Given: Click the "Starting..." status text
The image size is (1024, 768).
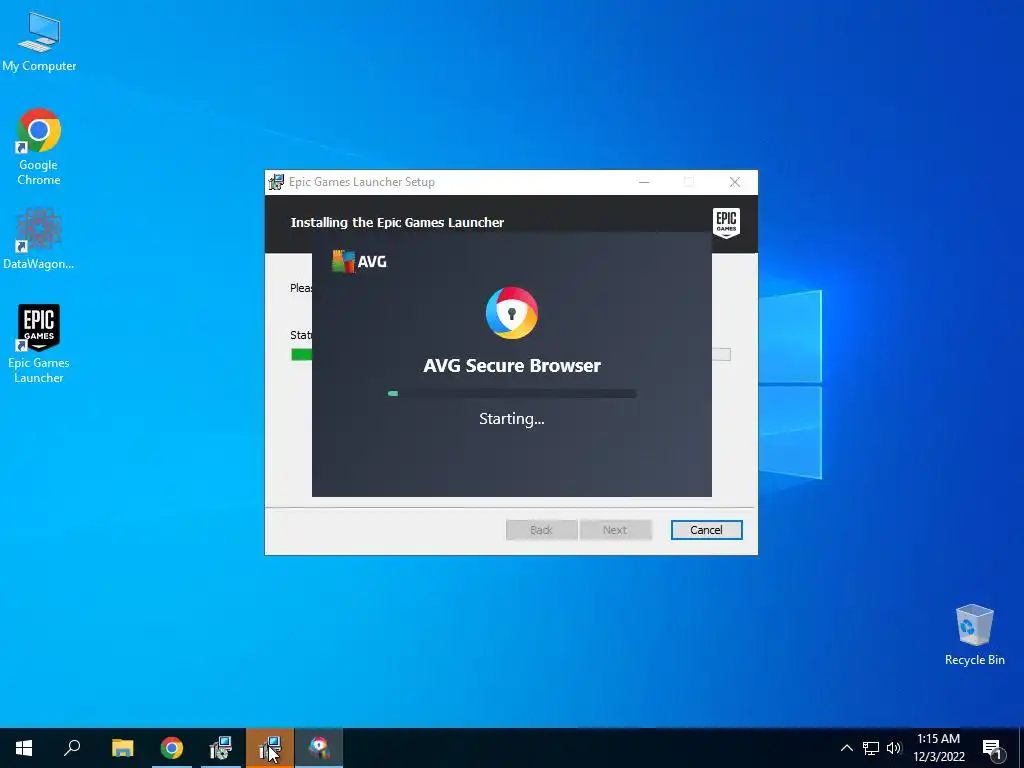Looking at the screenshot, I should coord(512,419).
